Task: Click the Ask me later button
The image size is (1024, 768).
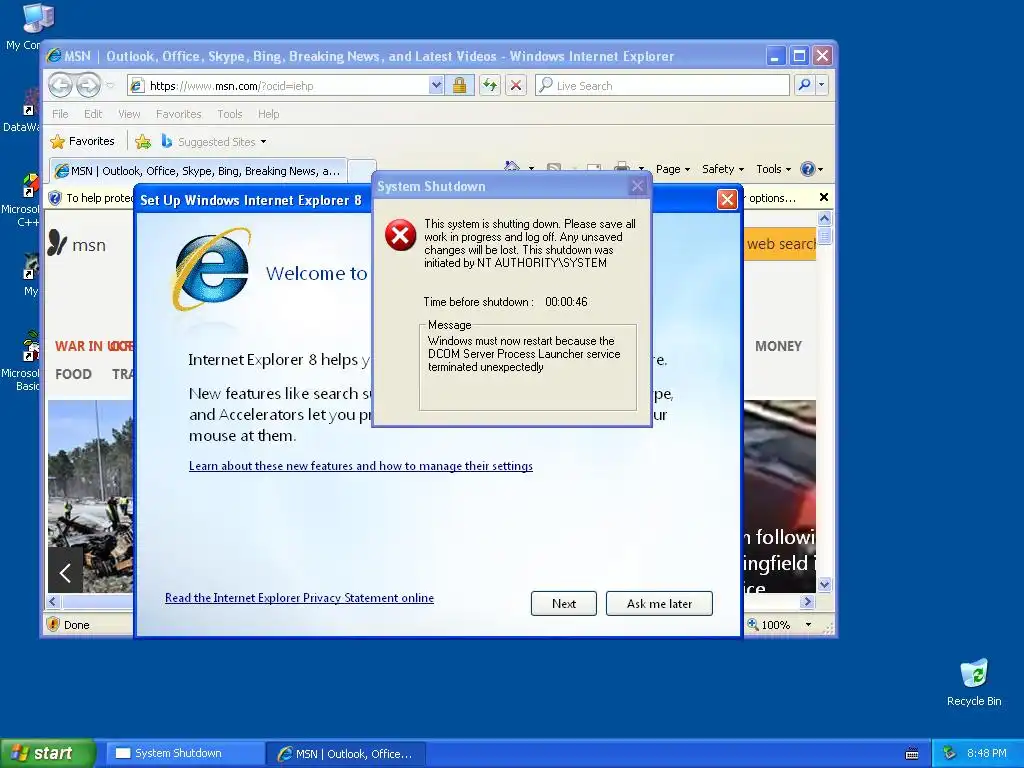Action: click(x=659, y=603)
